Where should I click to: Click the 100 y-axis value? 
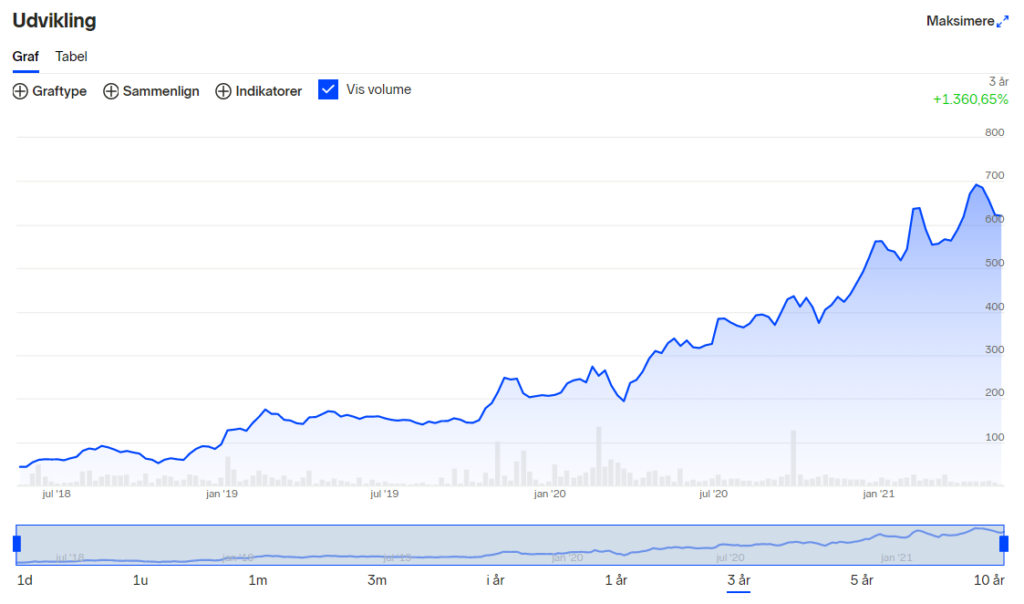(x=995, y=437)
